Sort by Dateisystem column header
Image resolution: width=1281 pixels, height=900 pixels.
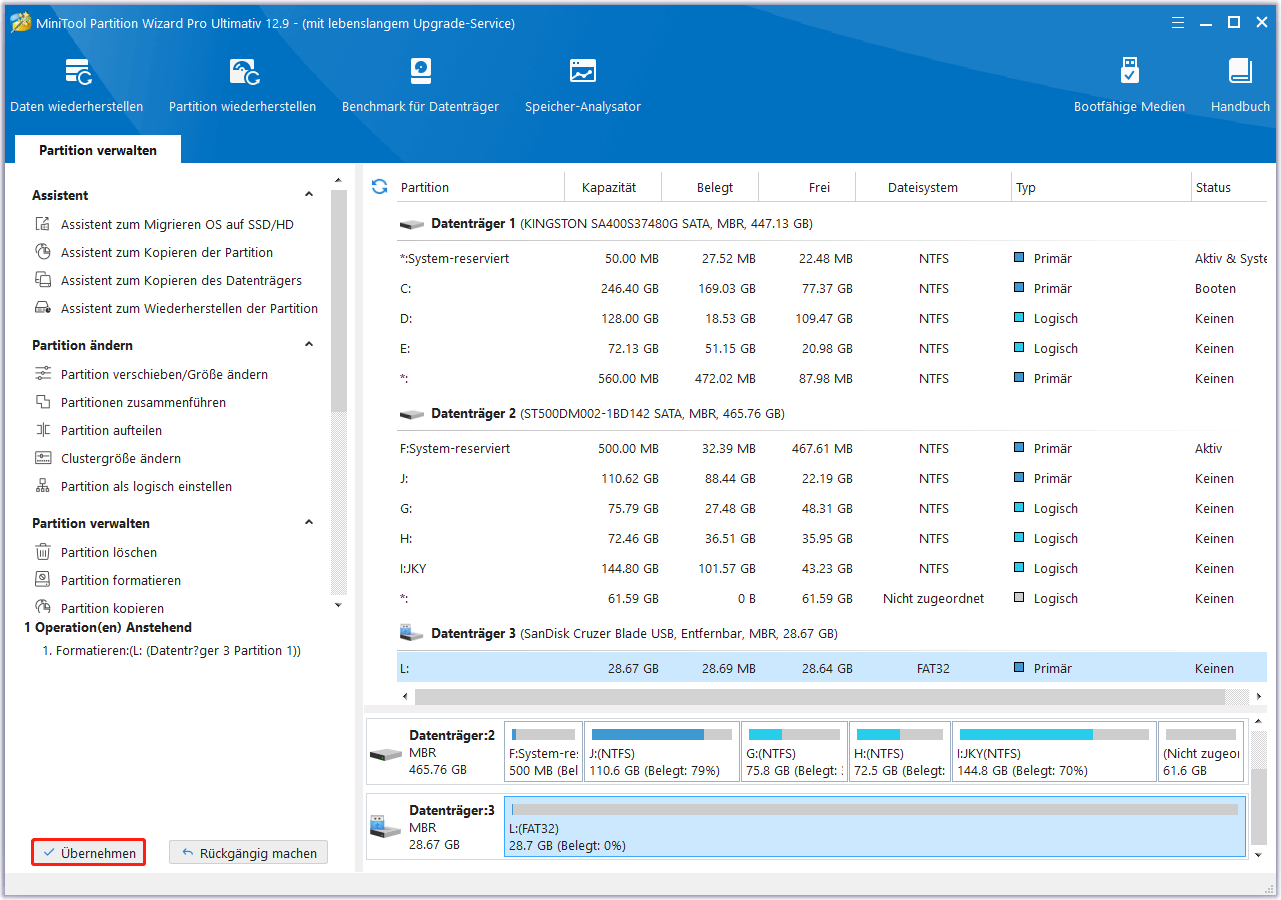tap(923, 188)
